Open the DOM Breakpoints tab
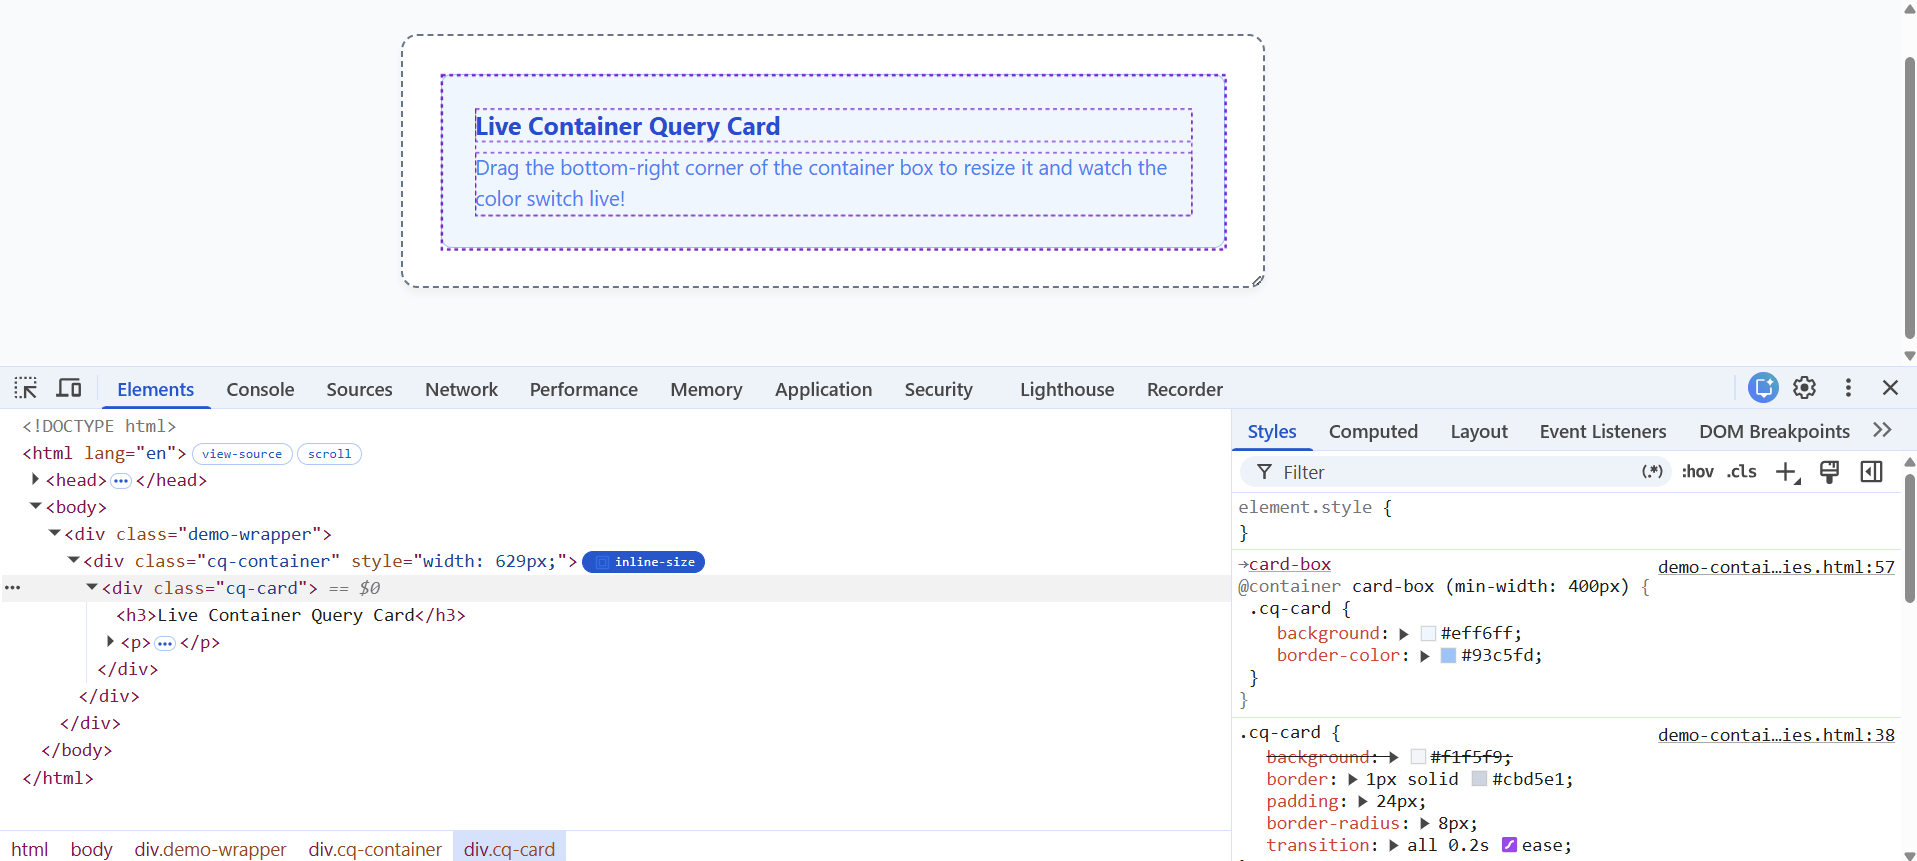The height and width of the screenshot is (861, 1917). (x=1774, y=431)
